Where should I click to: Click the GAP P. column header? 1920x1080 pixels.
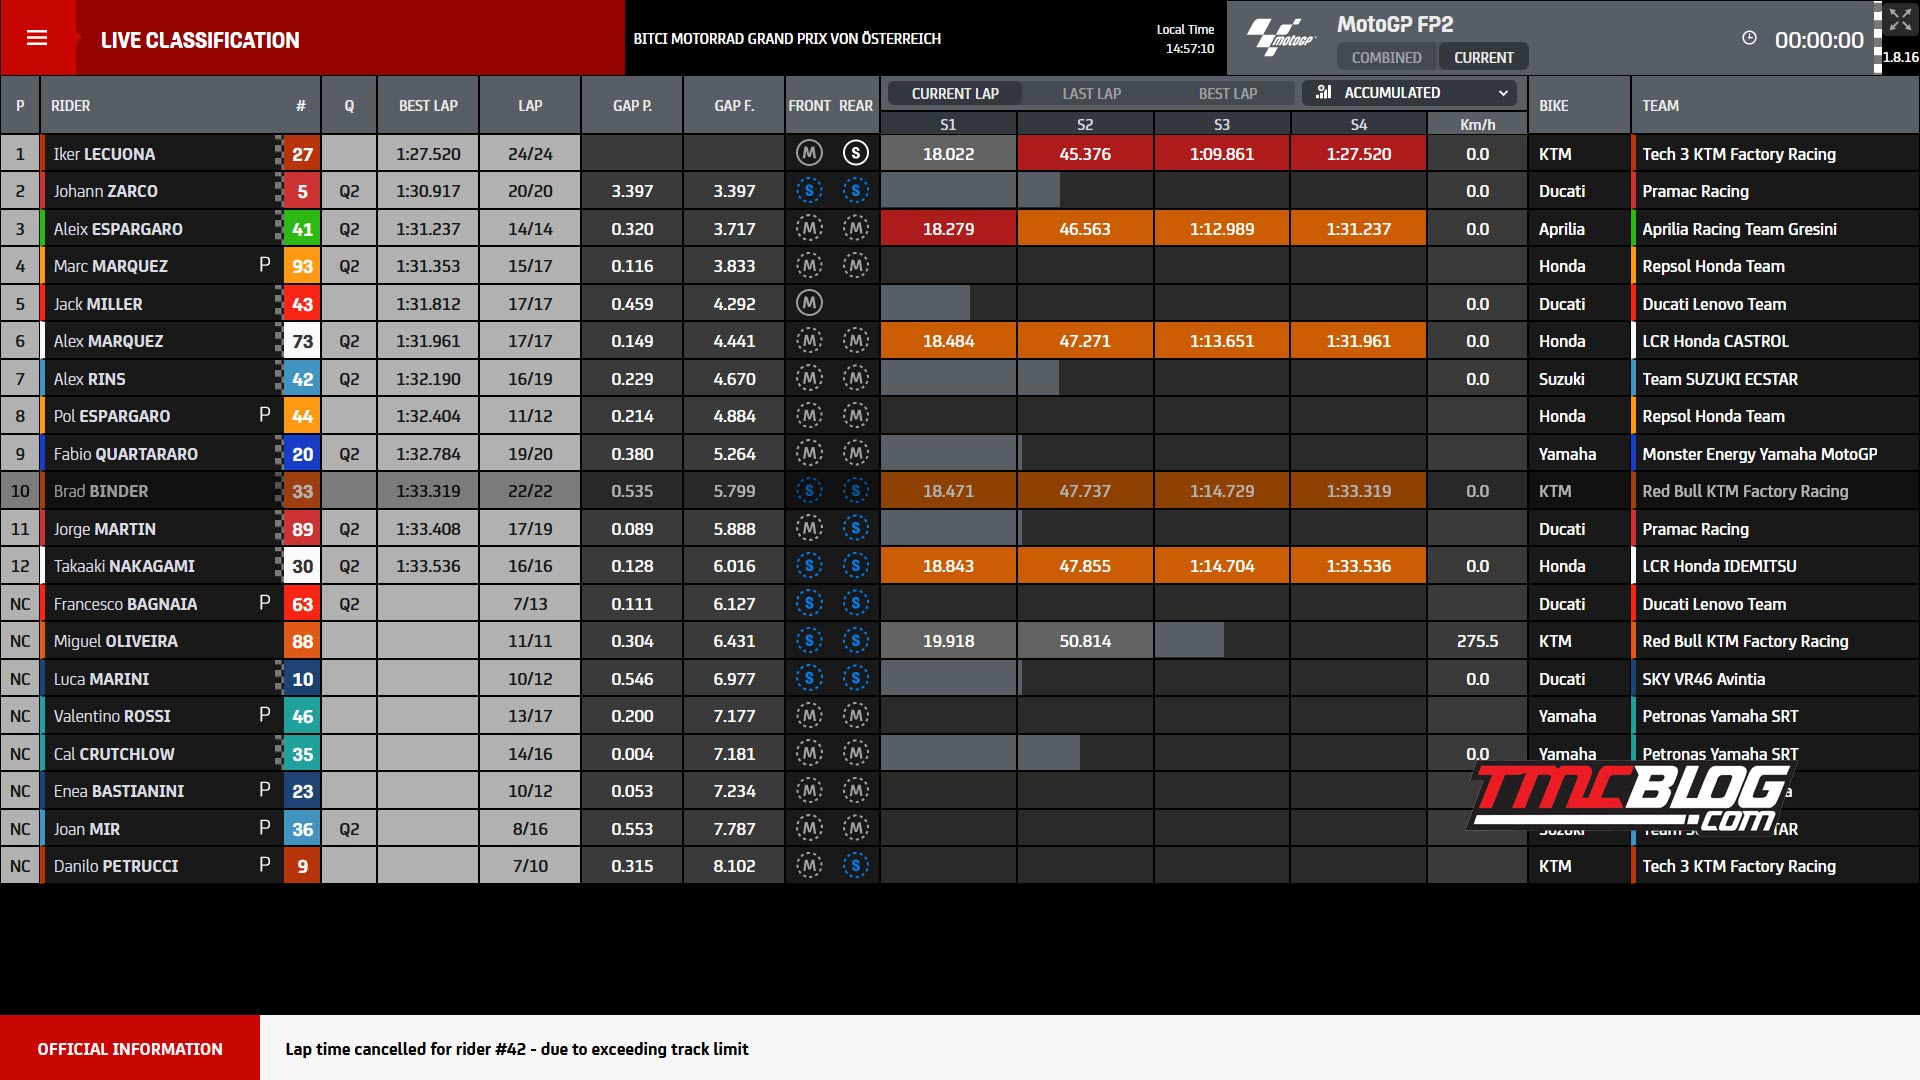click(632, 105)
